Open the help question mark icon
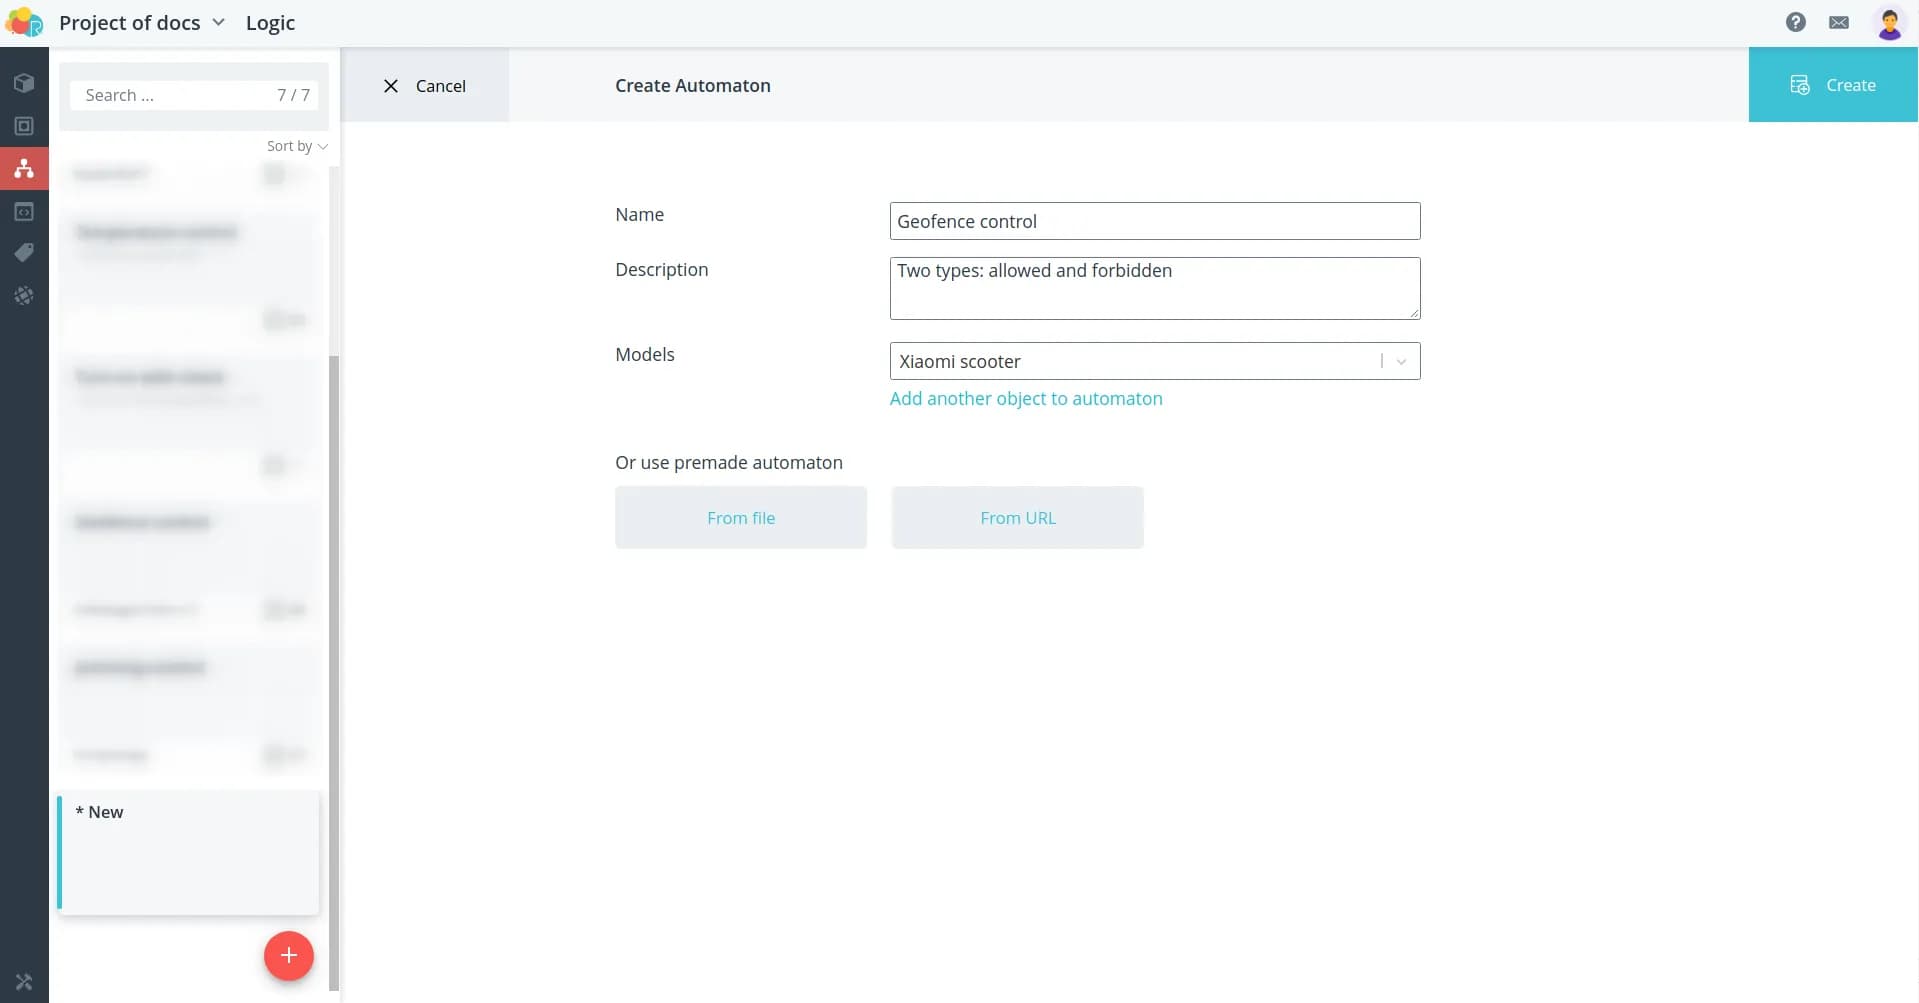Viewport: 1919px width, 1003px height. click(x=1795, y=22)
